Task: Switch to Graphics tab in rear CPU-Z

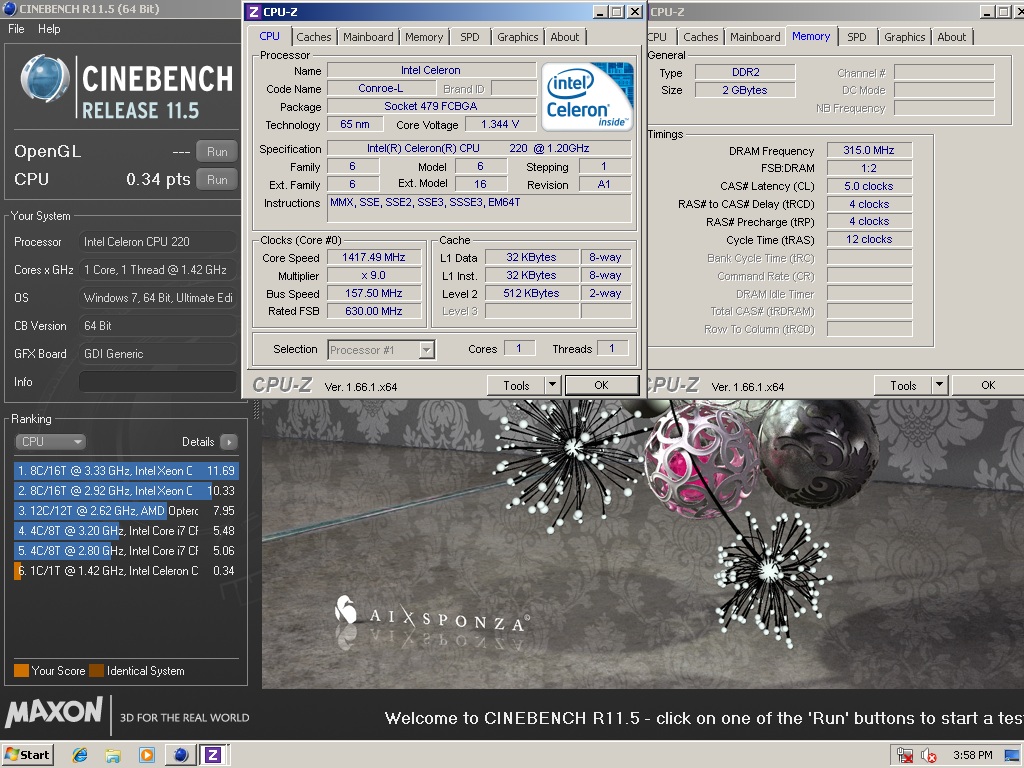Action: coord(904,37)
